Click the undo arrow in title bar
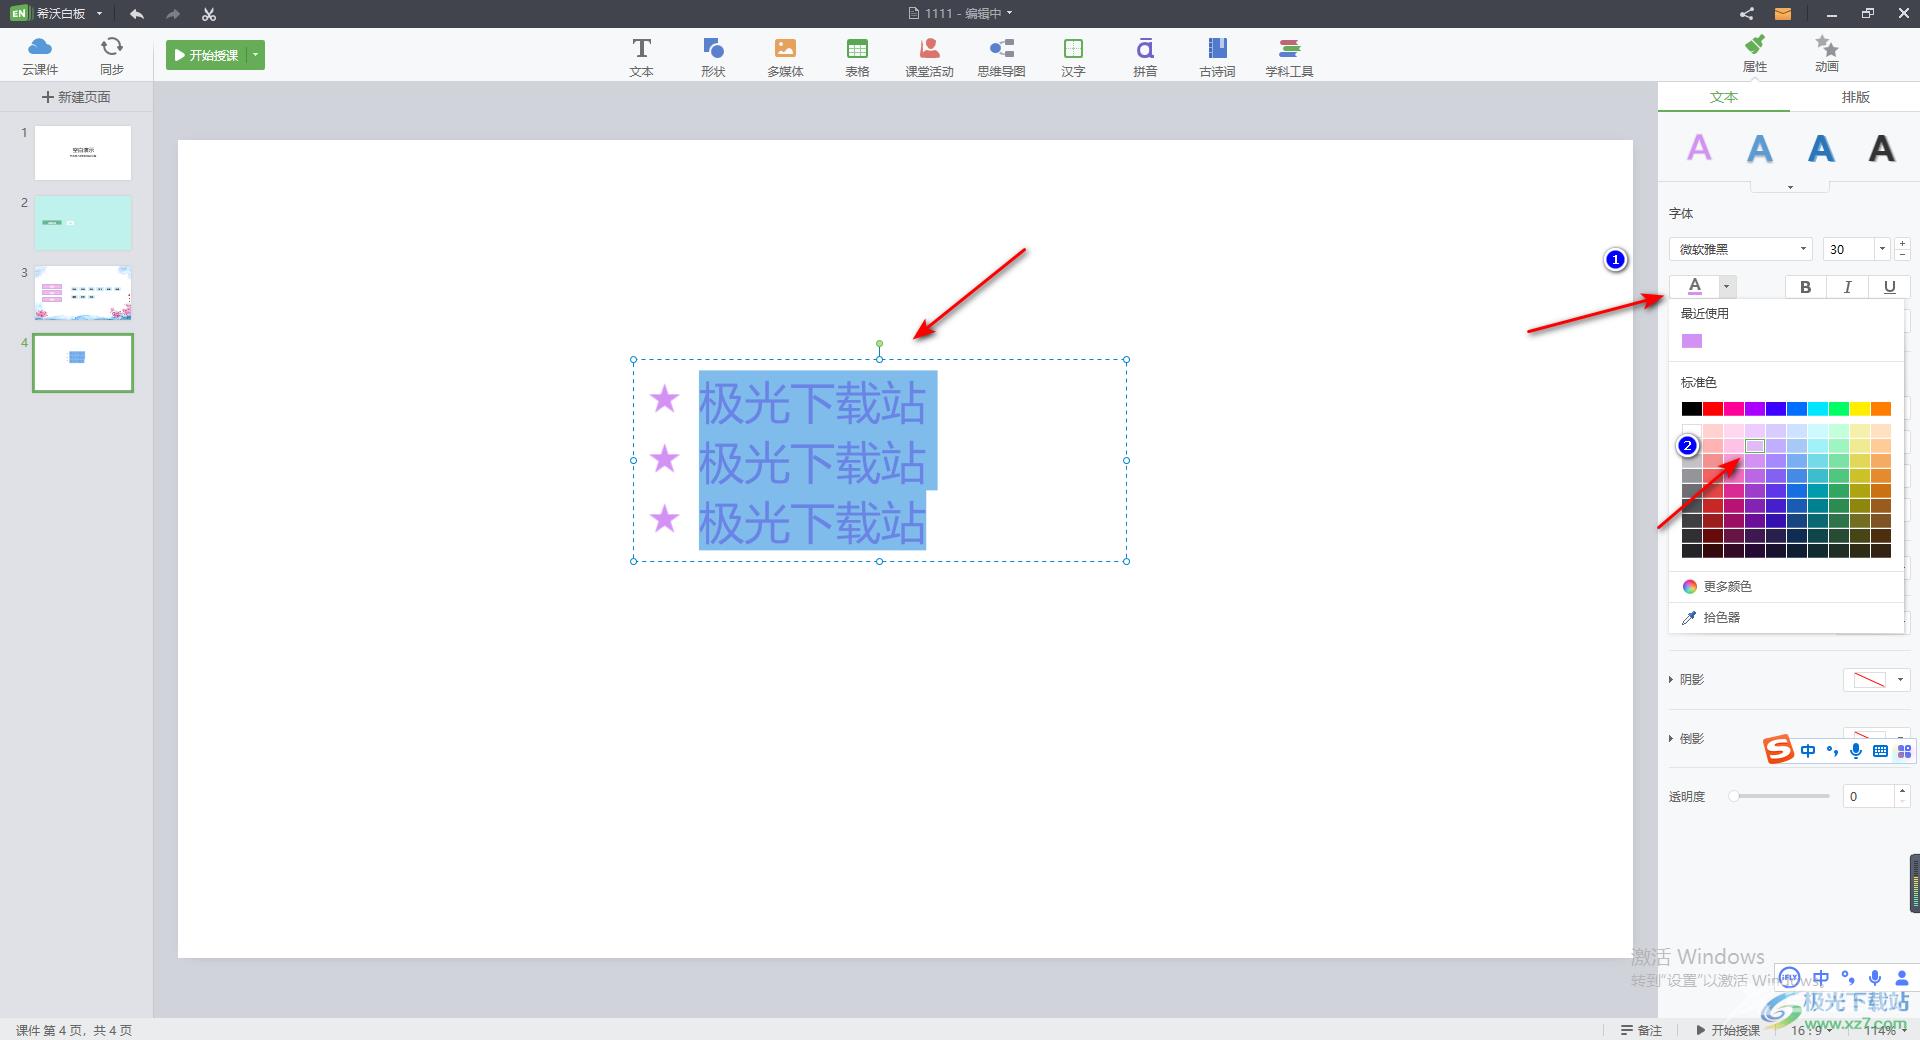The height and width of the screenshot is (1040, 1920). (x=137, y=14)
